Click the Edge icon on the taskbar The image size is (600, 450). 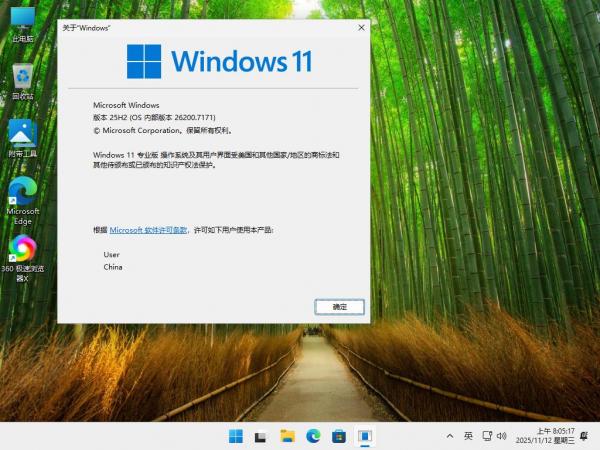pyautogui.click(x=313, y=436)
